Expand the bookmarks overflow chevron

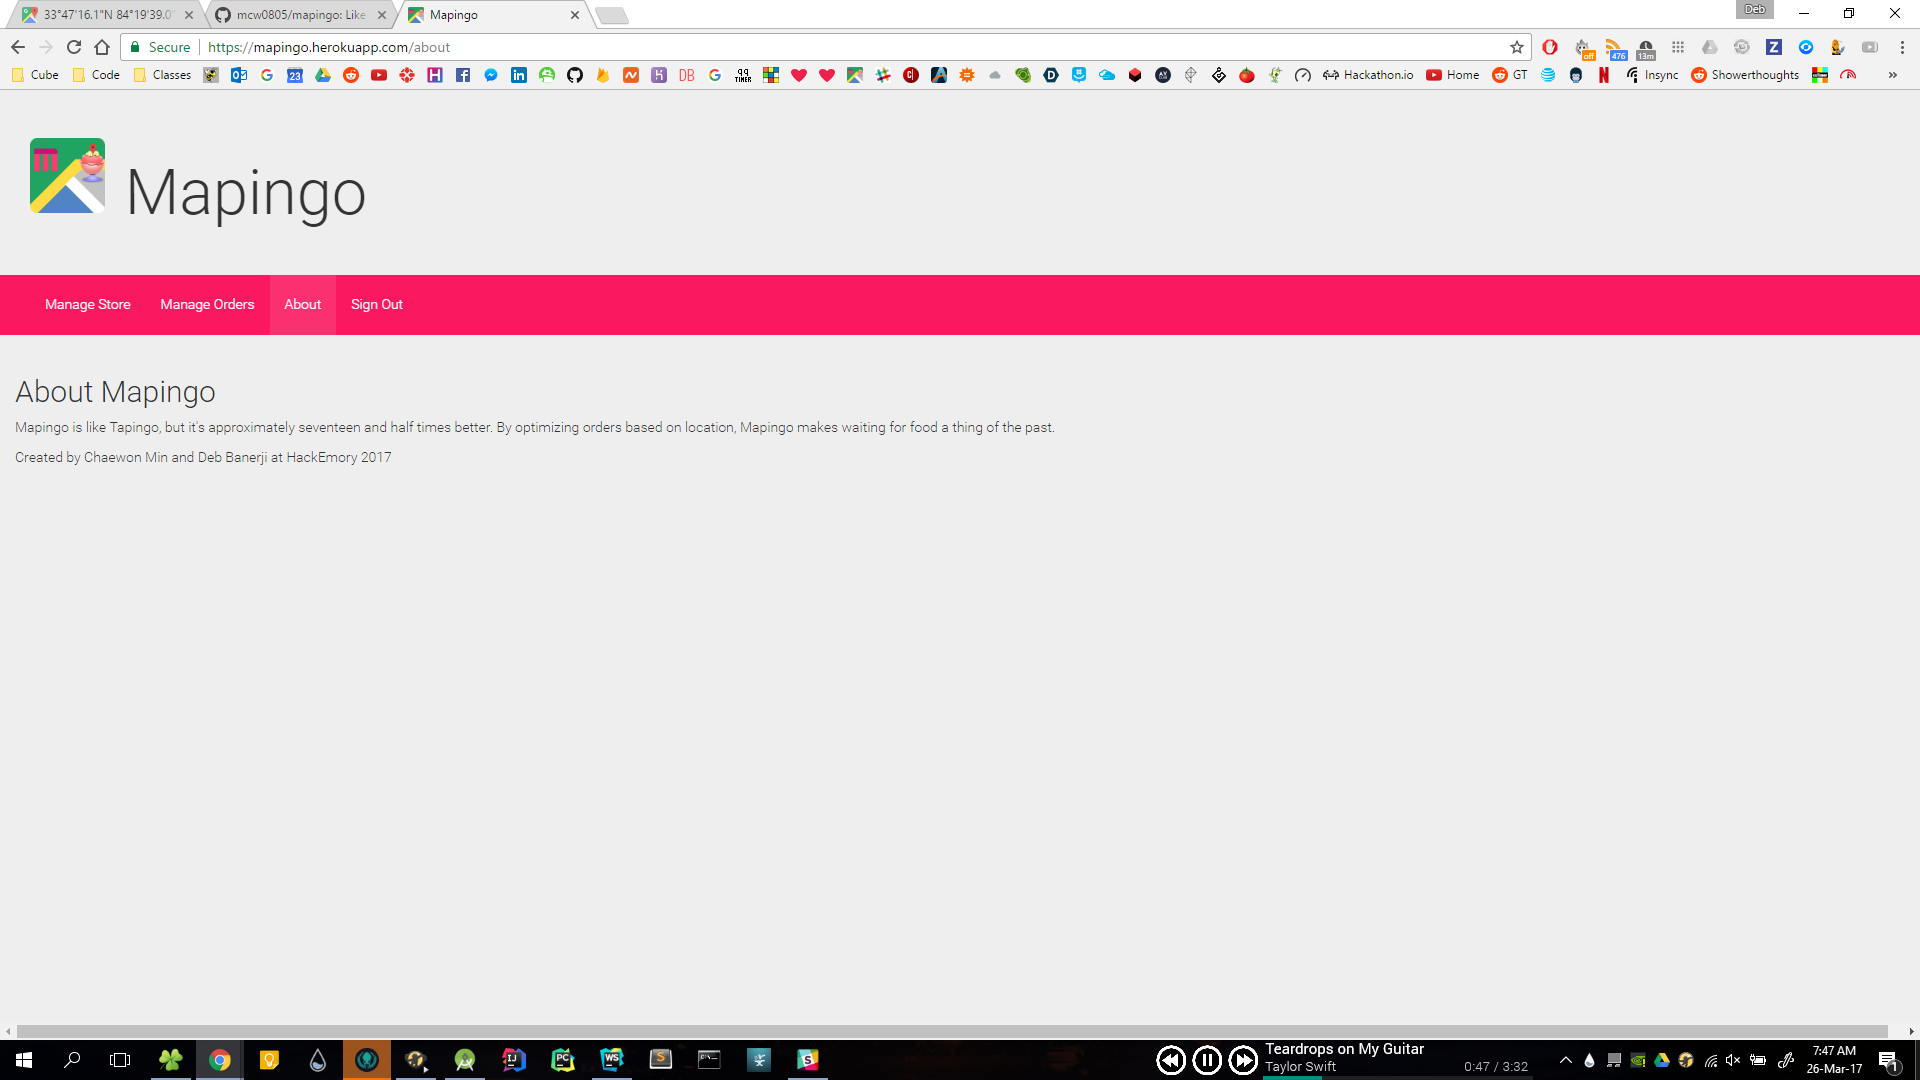(x=1892, y=75)
